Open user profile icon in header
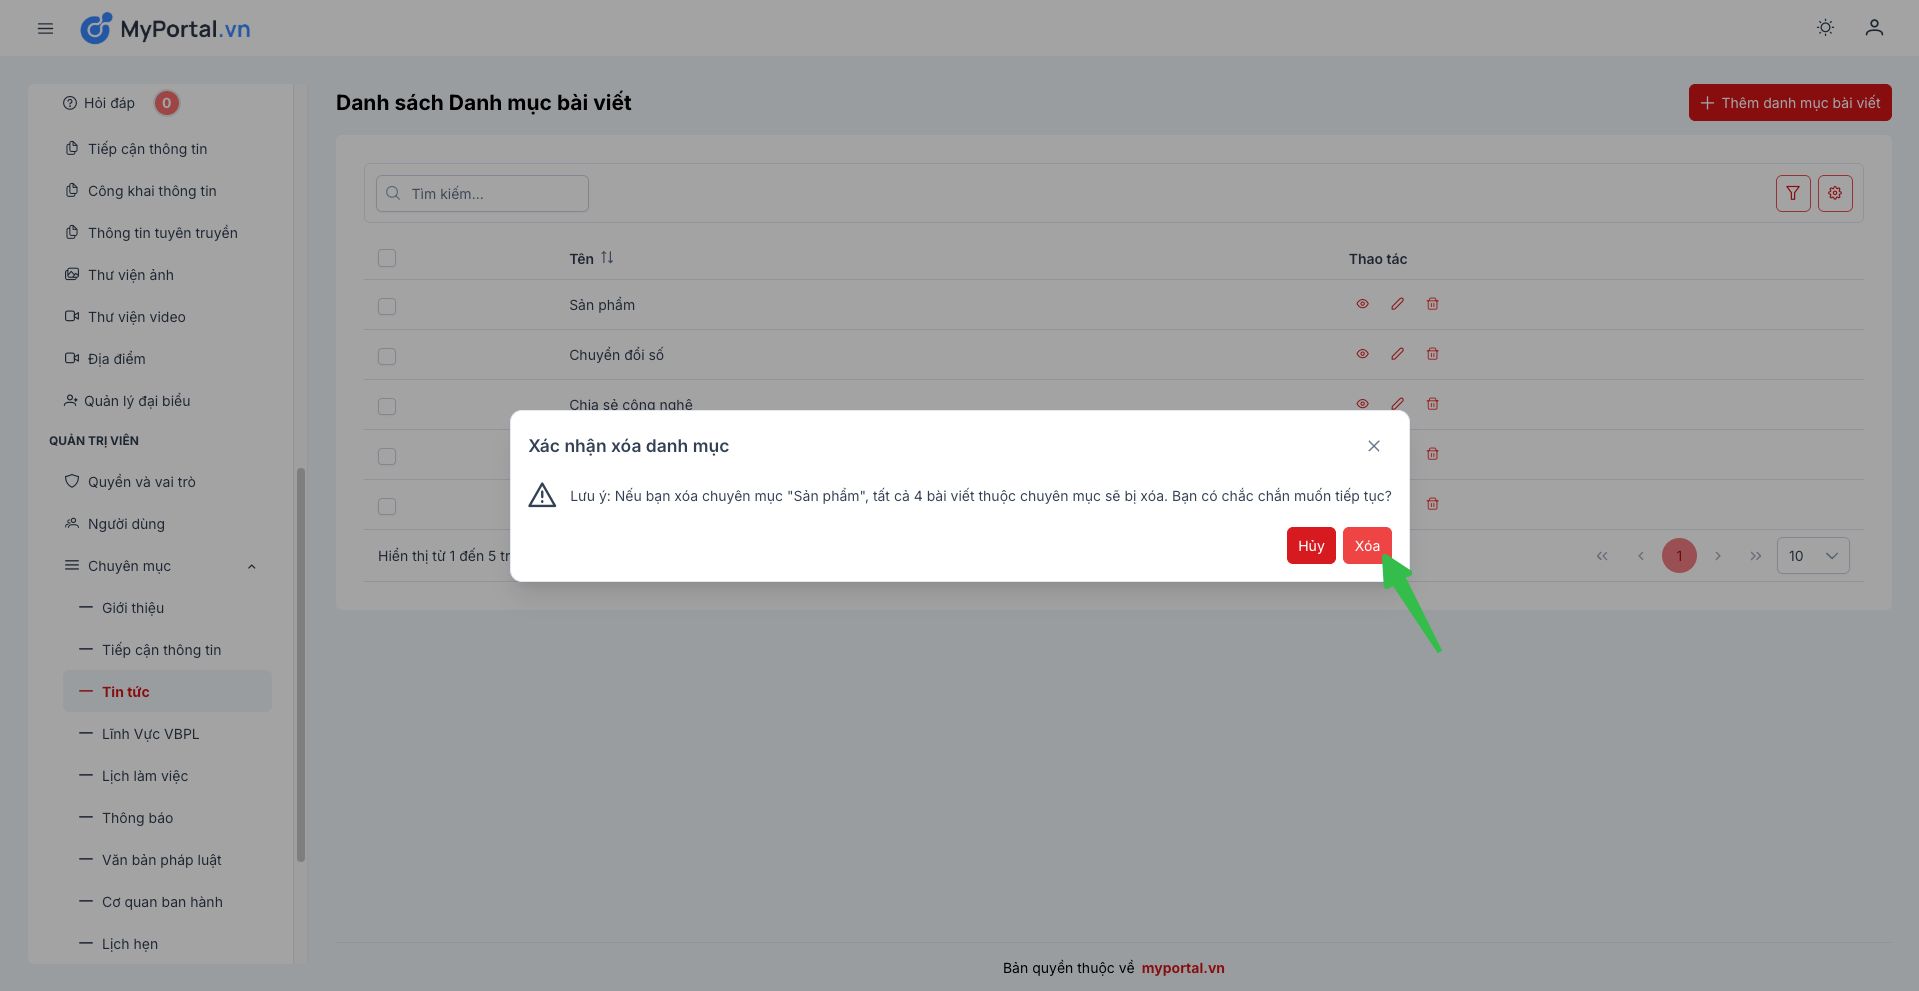Screen dimensions: 1919x991 pos(1874,28)
